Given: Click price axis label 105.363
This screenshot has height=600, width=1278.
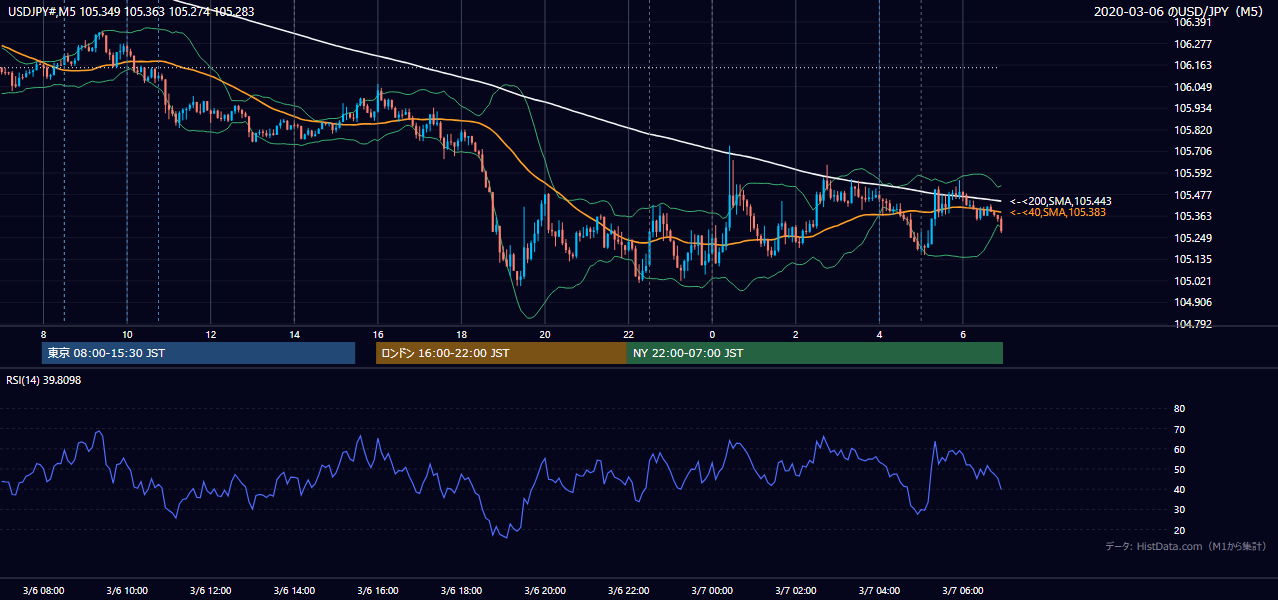Looking at the screenshot, I should tap(1193, 216).
